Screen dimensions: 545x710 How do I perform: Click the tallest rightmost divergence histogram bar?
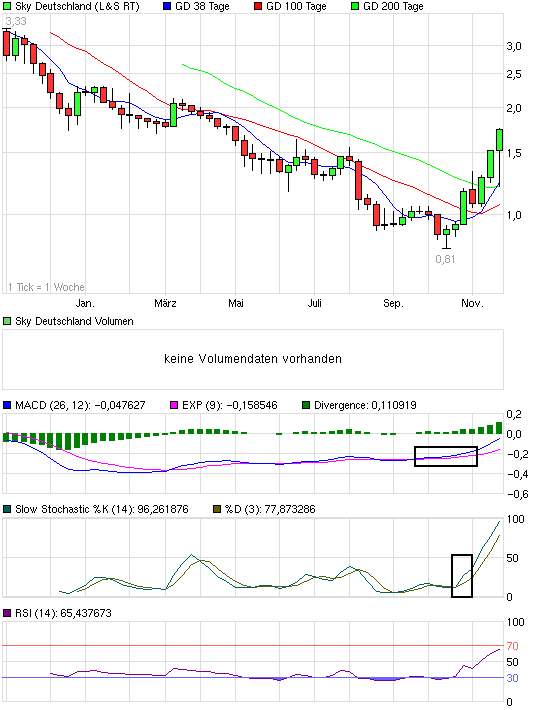499,428
